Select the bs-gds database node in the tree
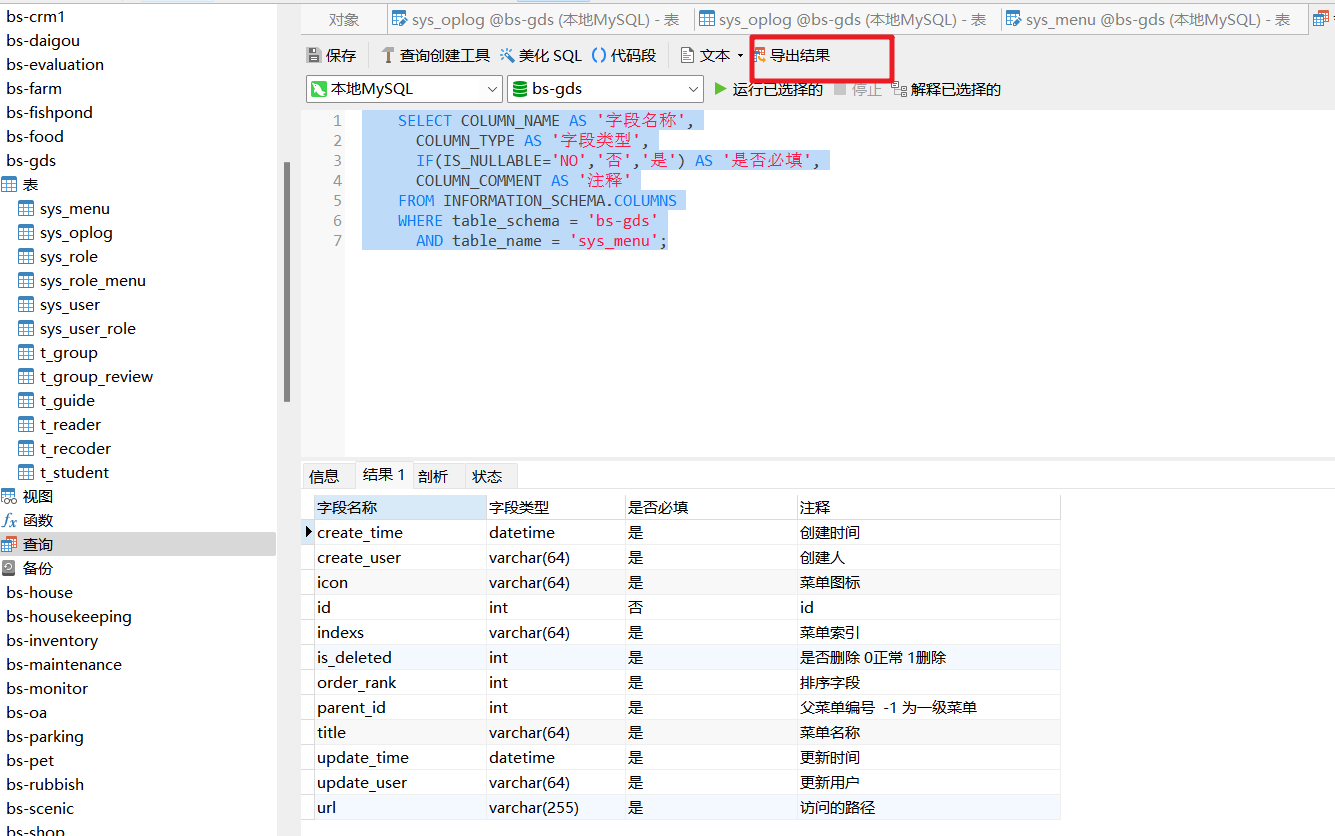This screenshot has width=1335, height=836. coord(31,161)
